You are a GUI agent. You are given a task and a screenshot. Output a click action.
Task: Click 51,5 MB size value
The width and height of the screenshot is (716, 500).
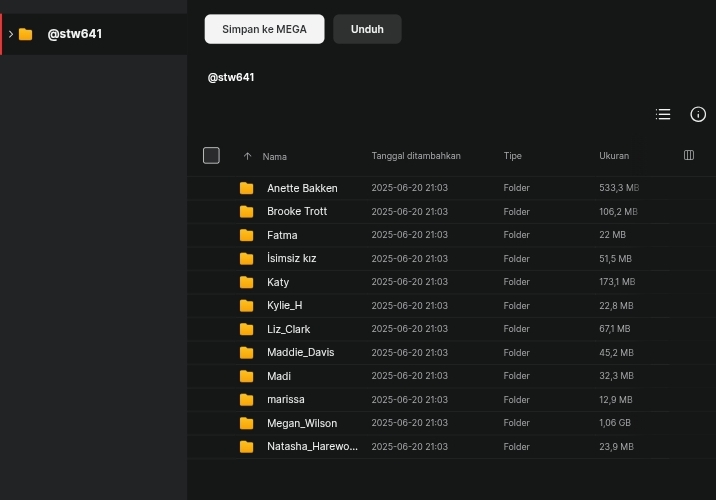point(616,258)
